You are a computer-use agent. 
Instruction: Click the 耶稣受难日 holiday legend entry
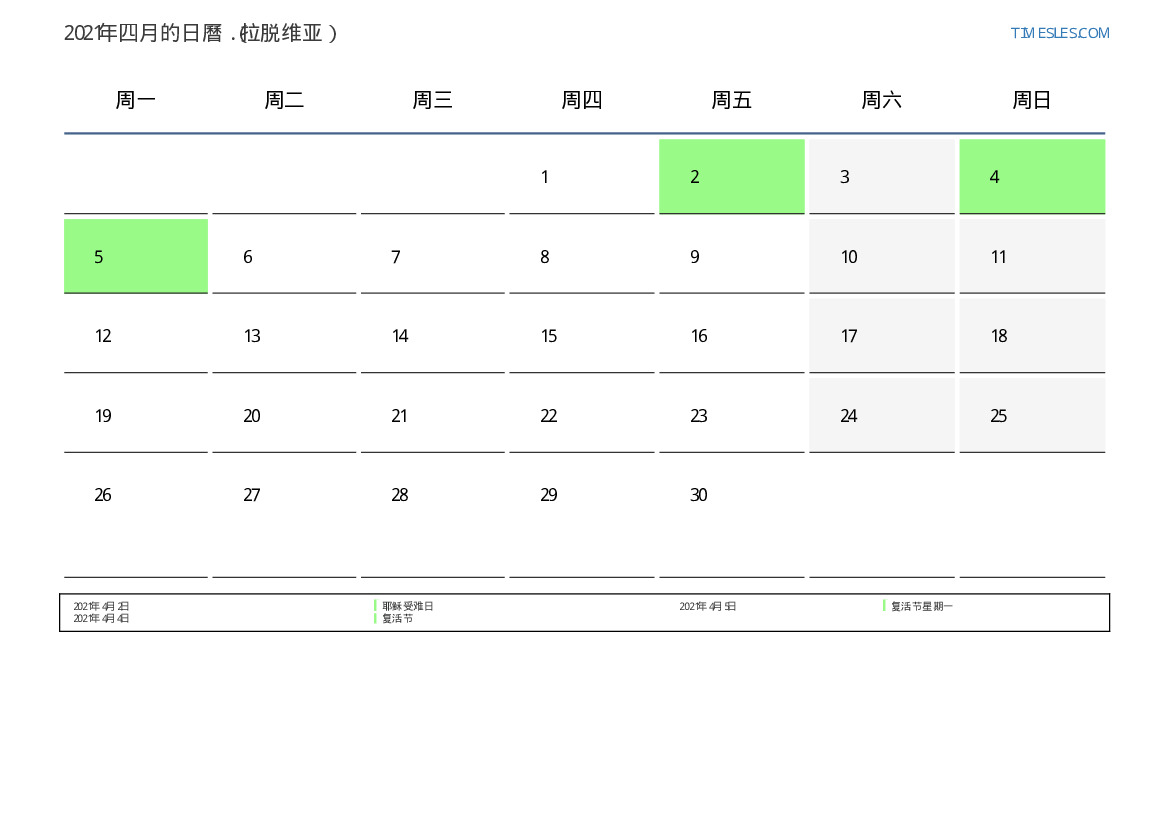pos(408,606)
